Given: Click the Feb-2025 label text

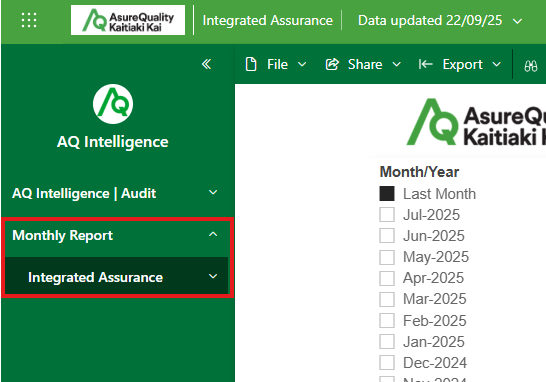Looking at the screenshot, I should (435, 321).
